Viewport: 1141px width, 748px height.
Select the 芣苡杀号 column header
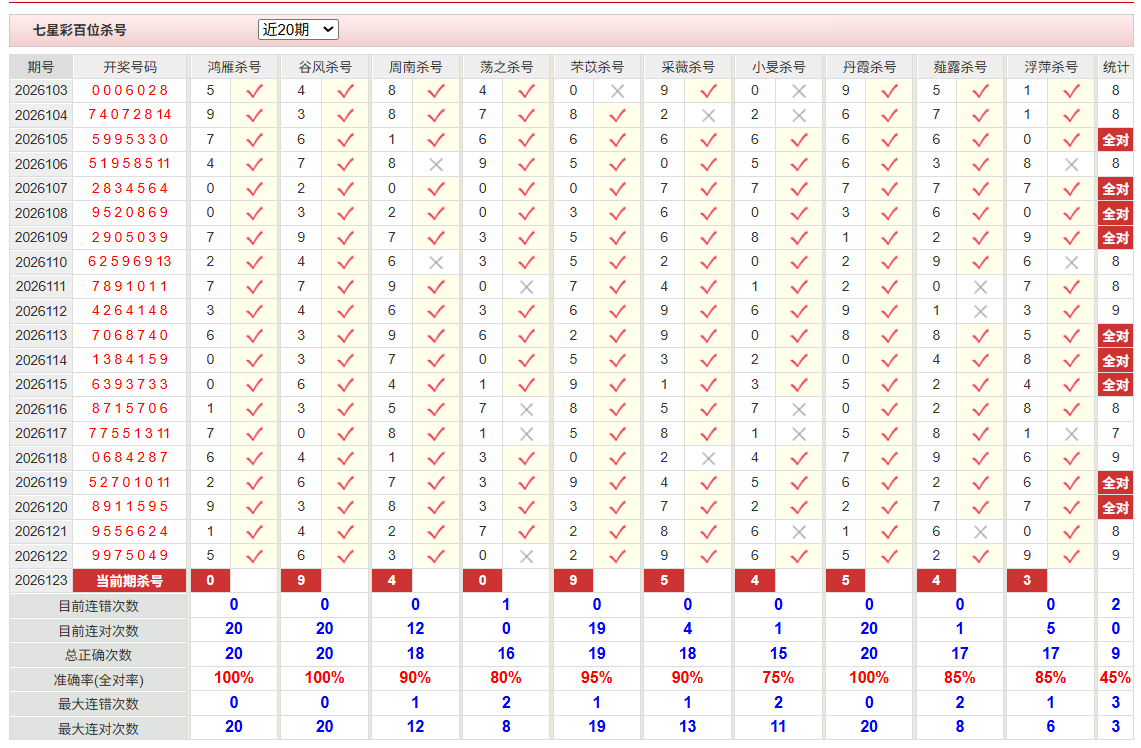click(597, 67)
